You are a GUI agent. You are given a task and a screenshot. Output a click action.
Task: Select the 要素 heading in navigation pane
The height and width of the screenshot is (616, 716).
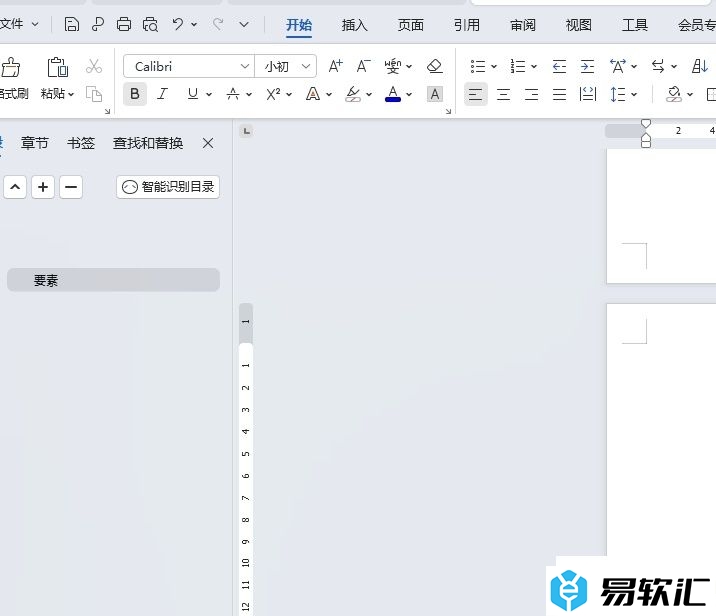[x=113, y=280]
